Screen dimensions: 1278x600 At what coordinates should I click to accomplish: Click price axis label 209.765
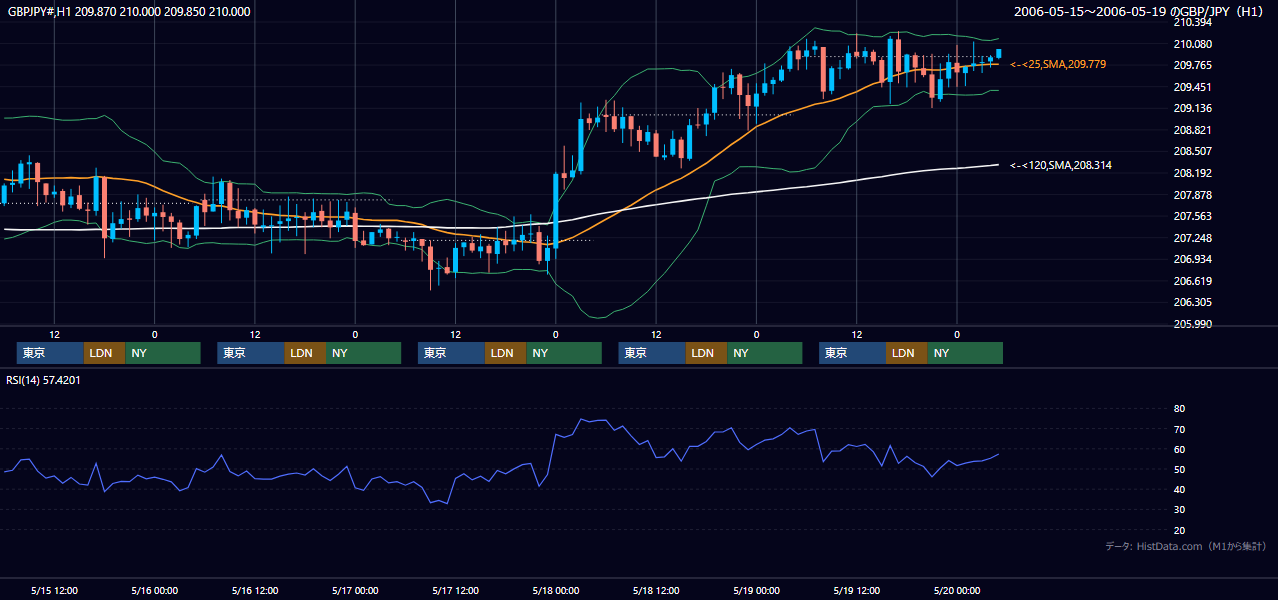[x=1192, y=65]
